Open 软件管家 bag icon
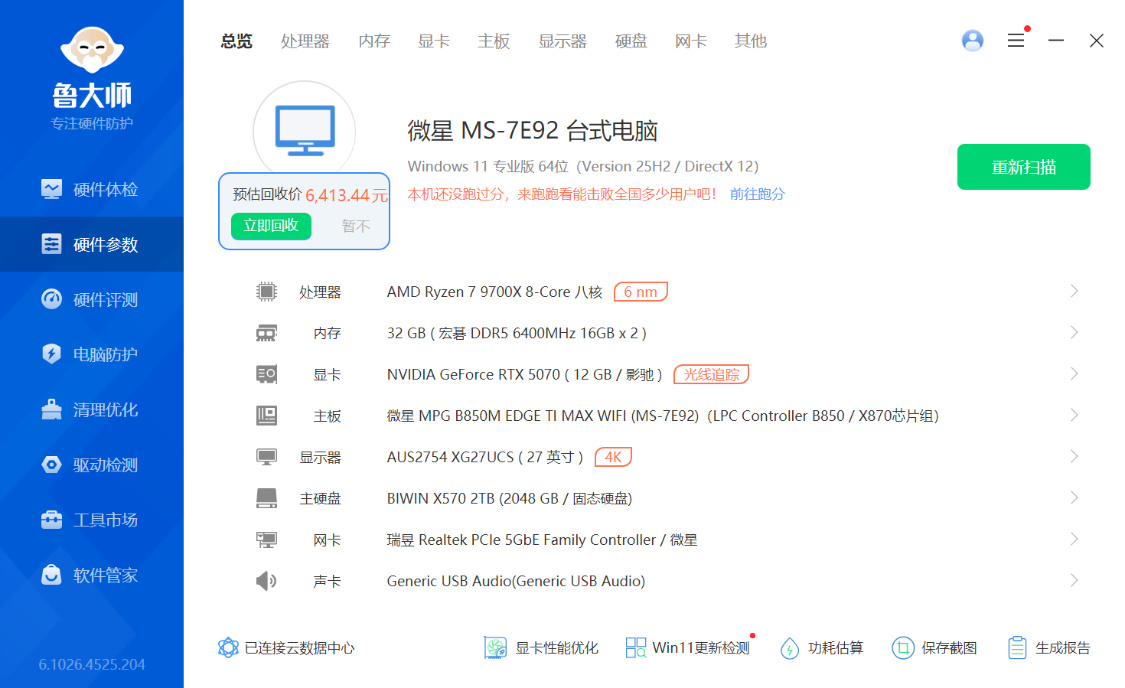The image size is (1125, 688). (52, 575)
